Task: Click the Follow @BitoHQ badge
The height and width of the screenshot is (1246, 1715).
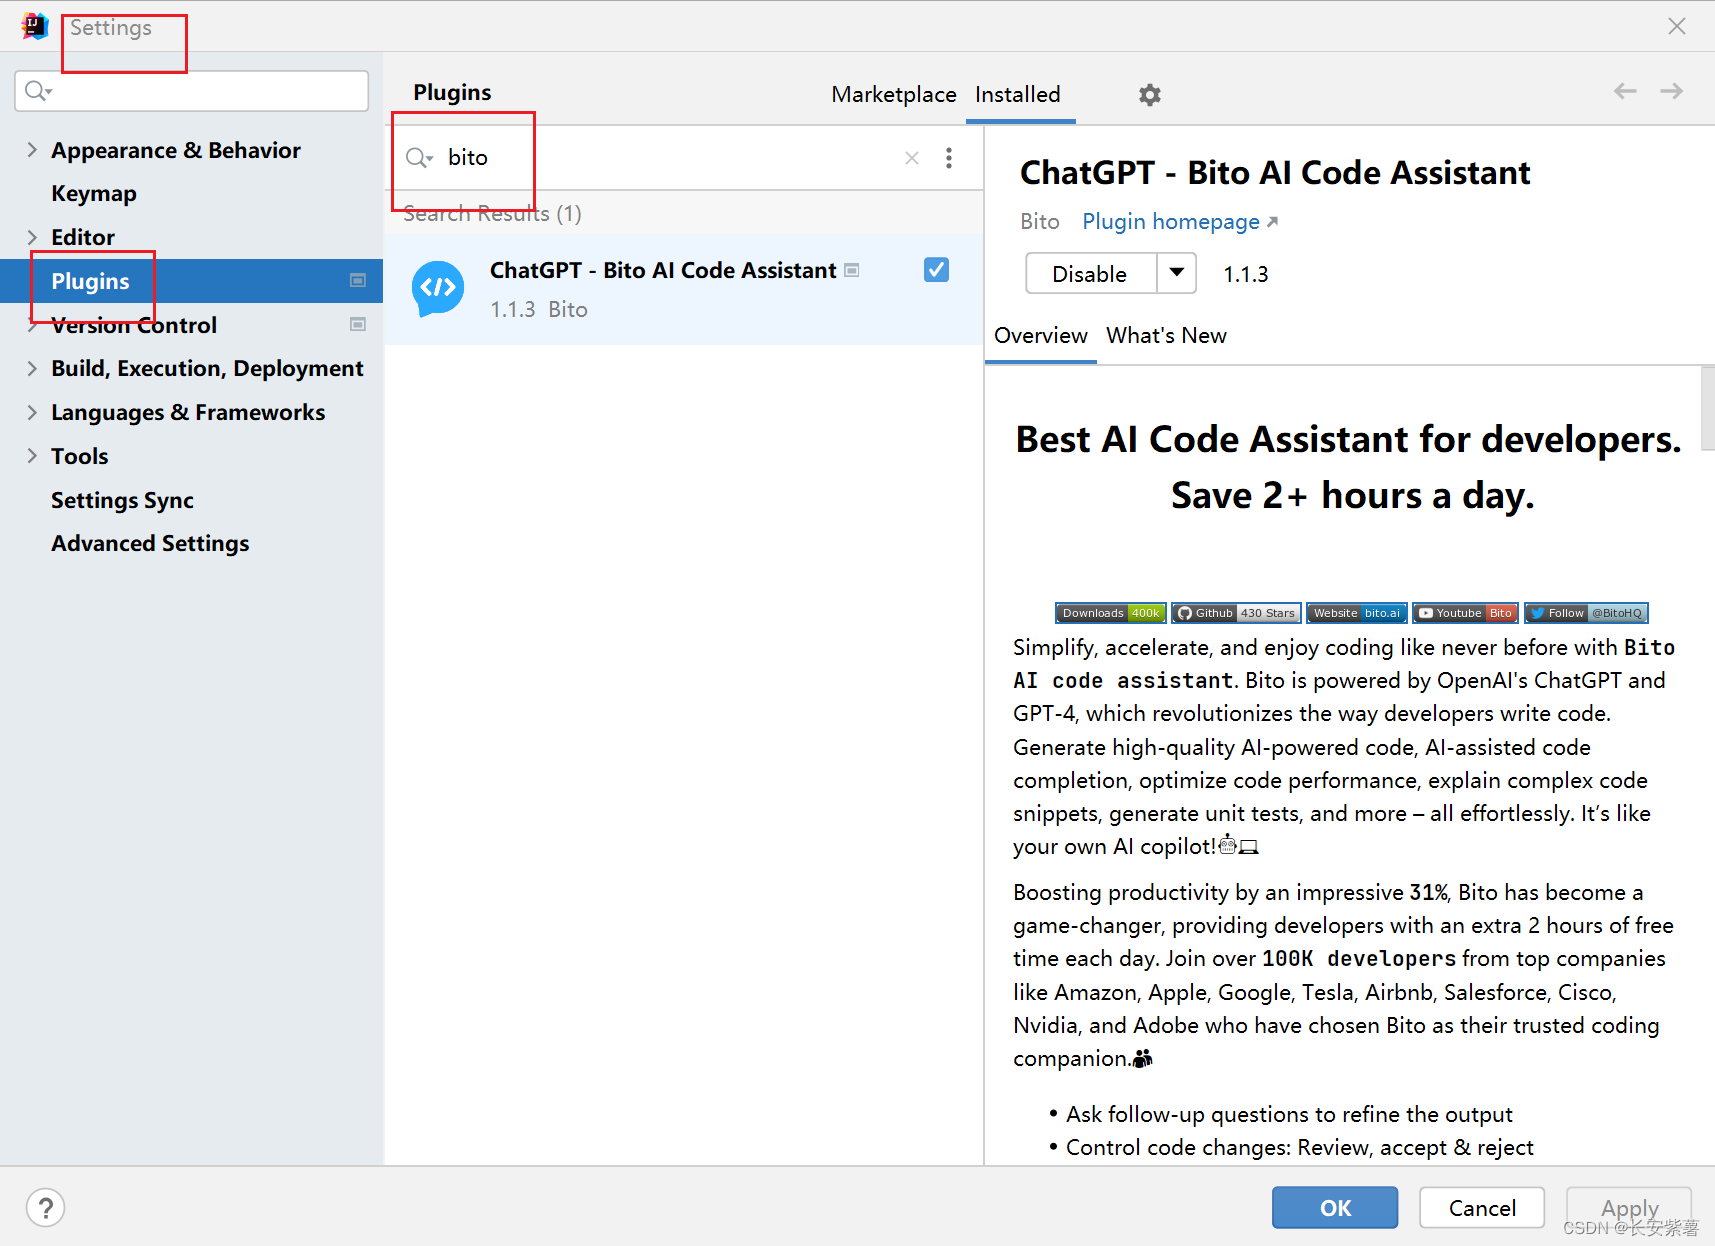Action: (1586, 613)
